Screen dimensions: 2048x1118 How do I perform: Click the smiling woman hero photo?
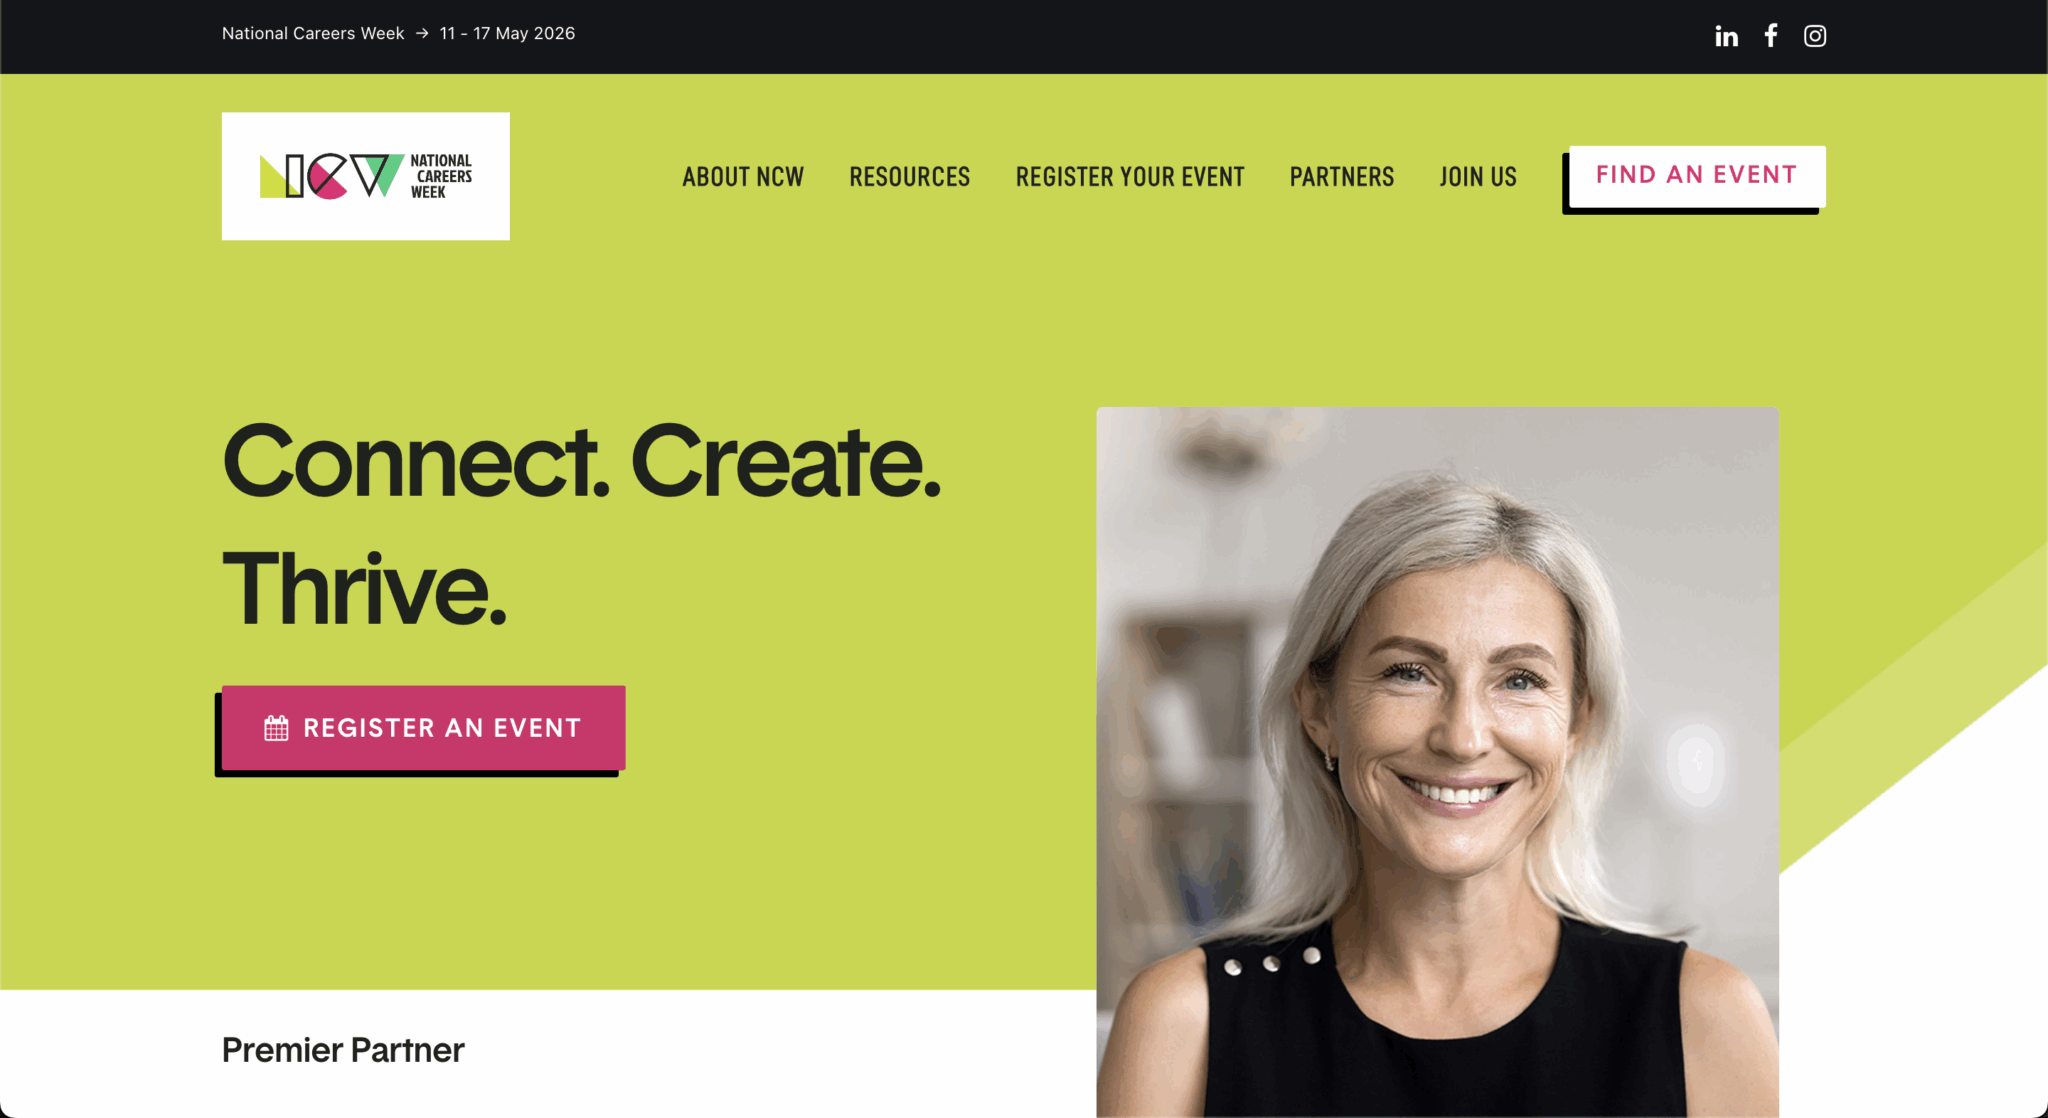coord(1437,762)
